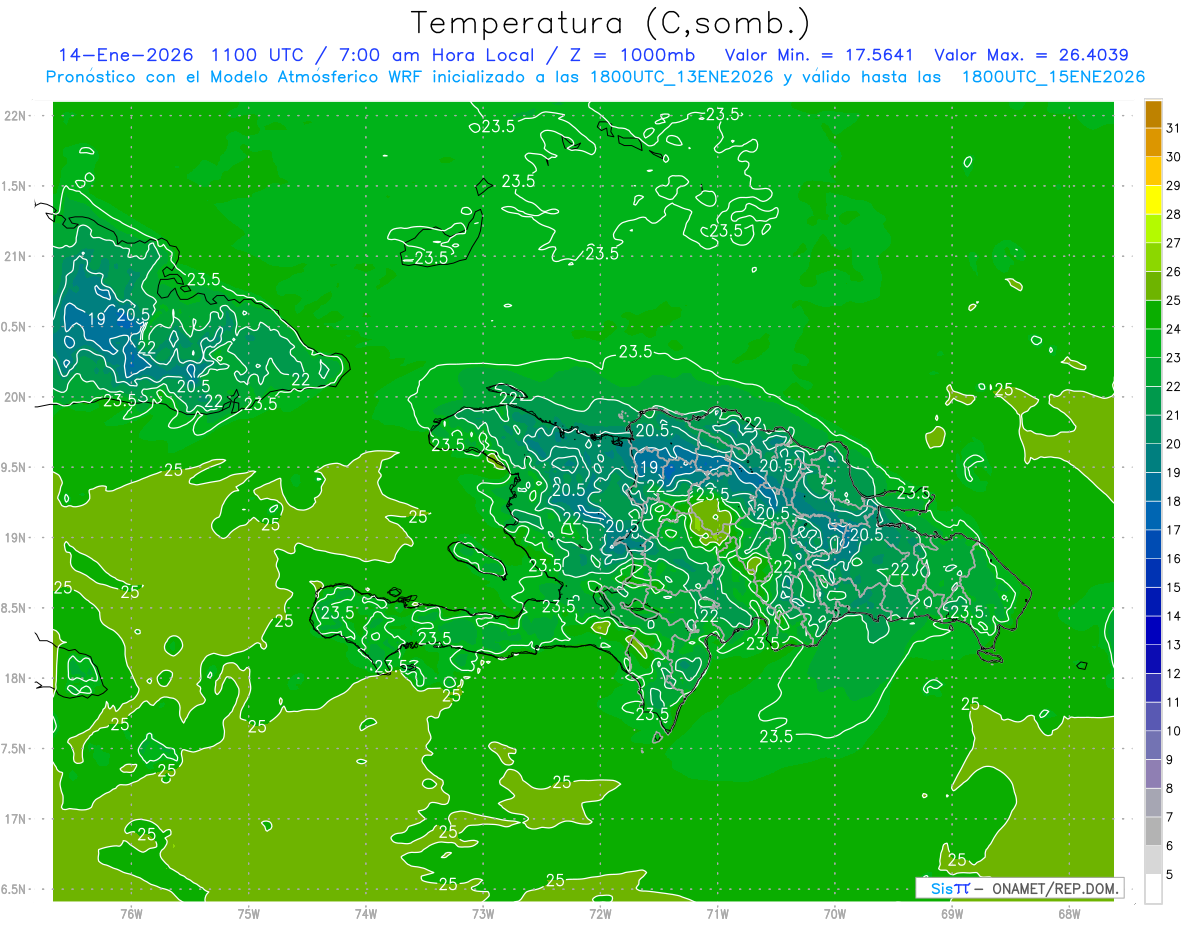Click the "SisTT- ONAMET/REP.DOM." credit box

[x=1020, y=888]
